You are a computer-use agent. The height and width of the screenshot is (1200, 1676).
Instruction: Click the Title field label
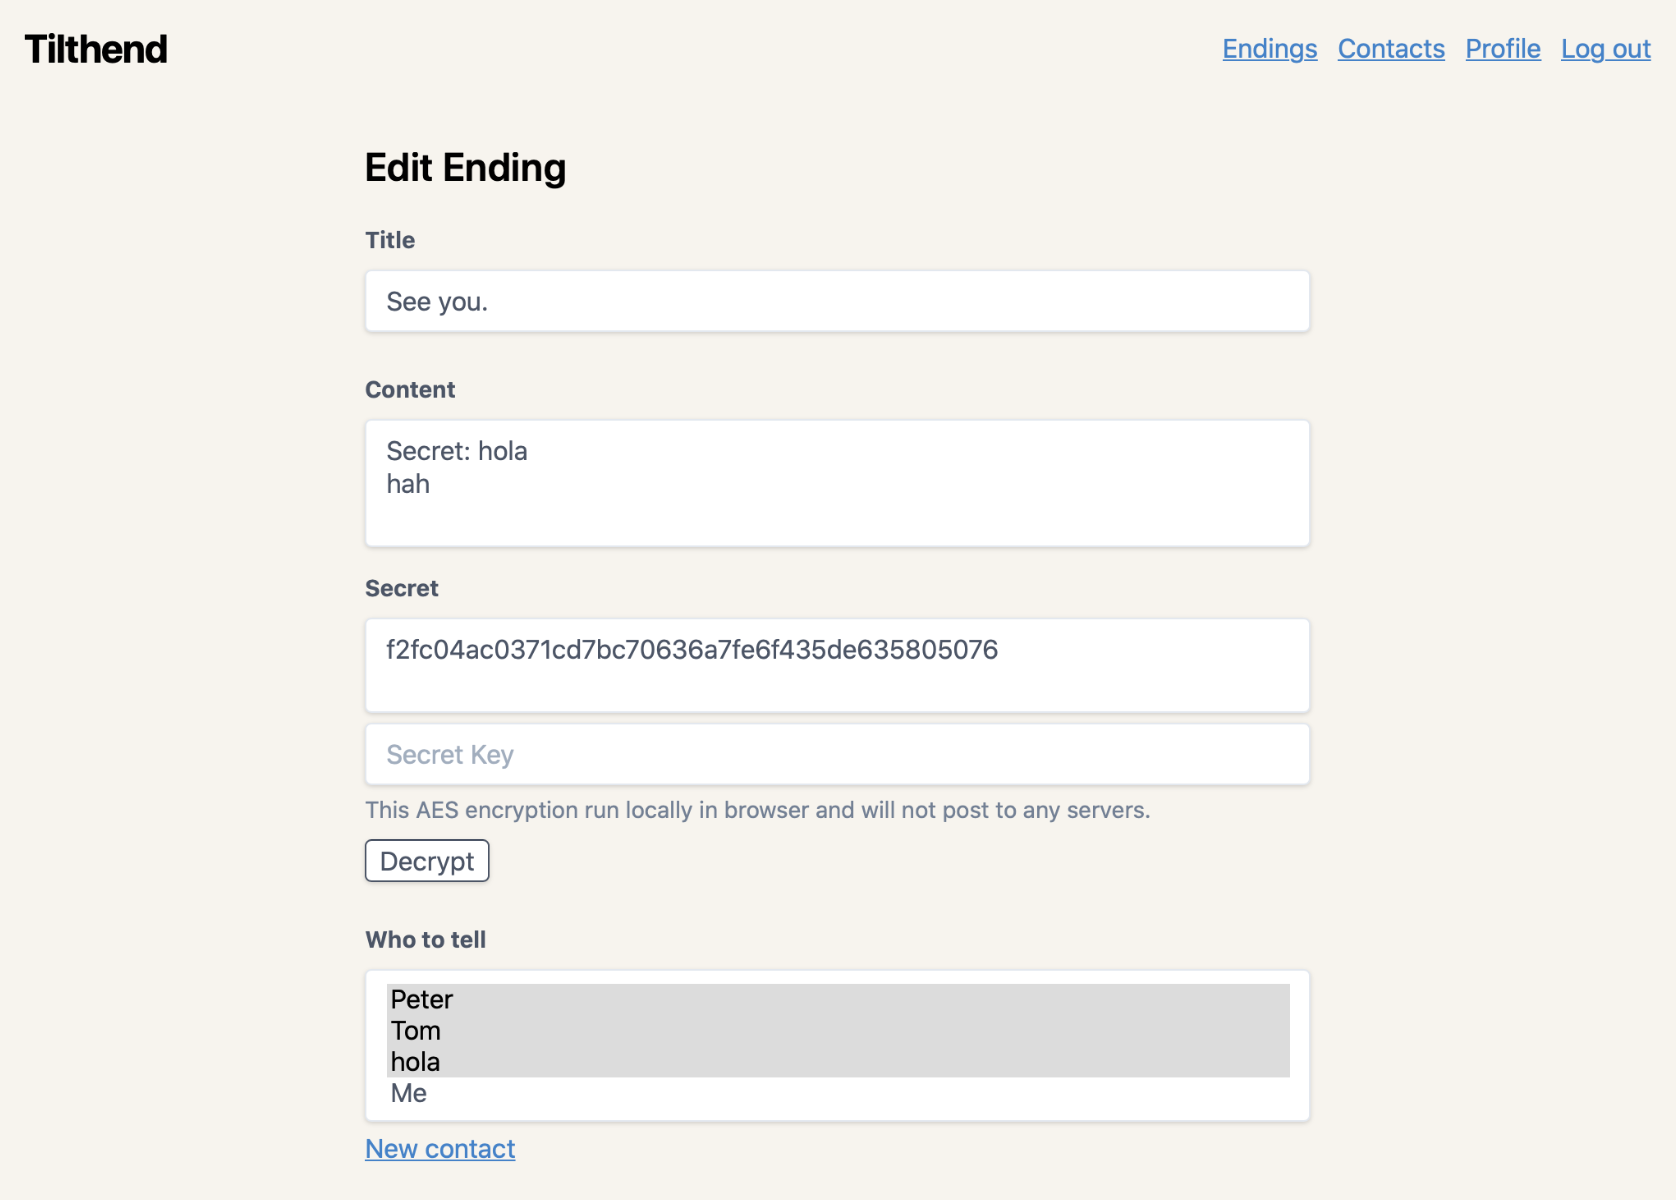coord(390,240)
